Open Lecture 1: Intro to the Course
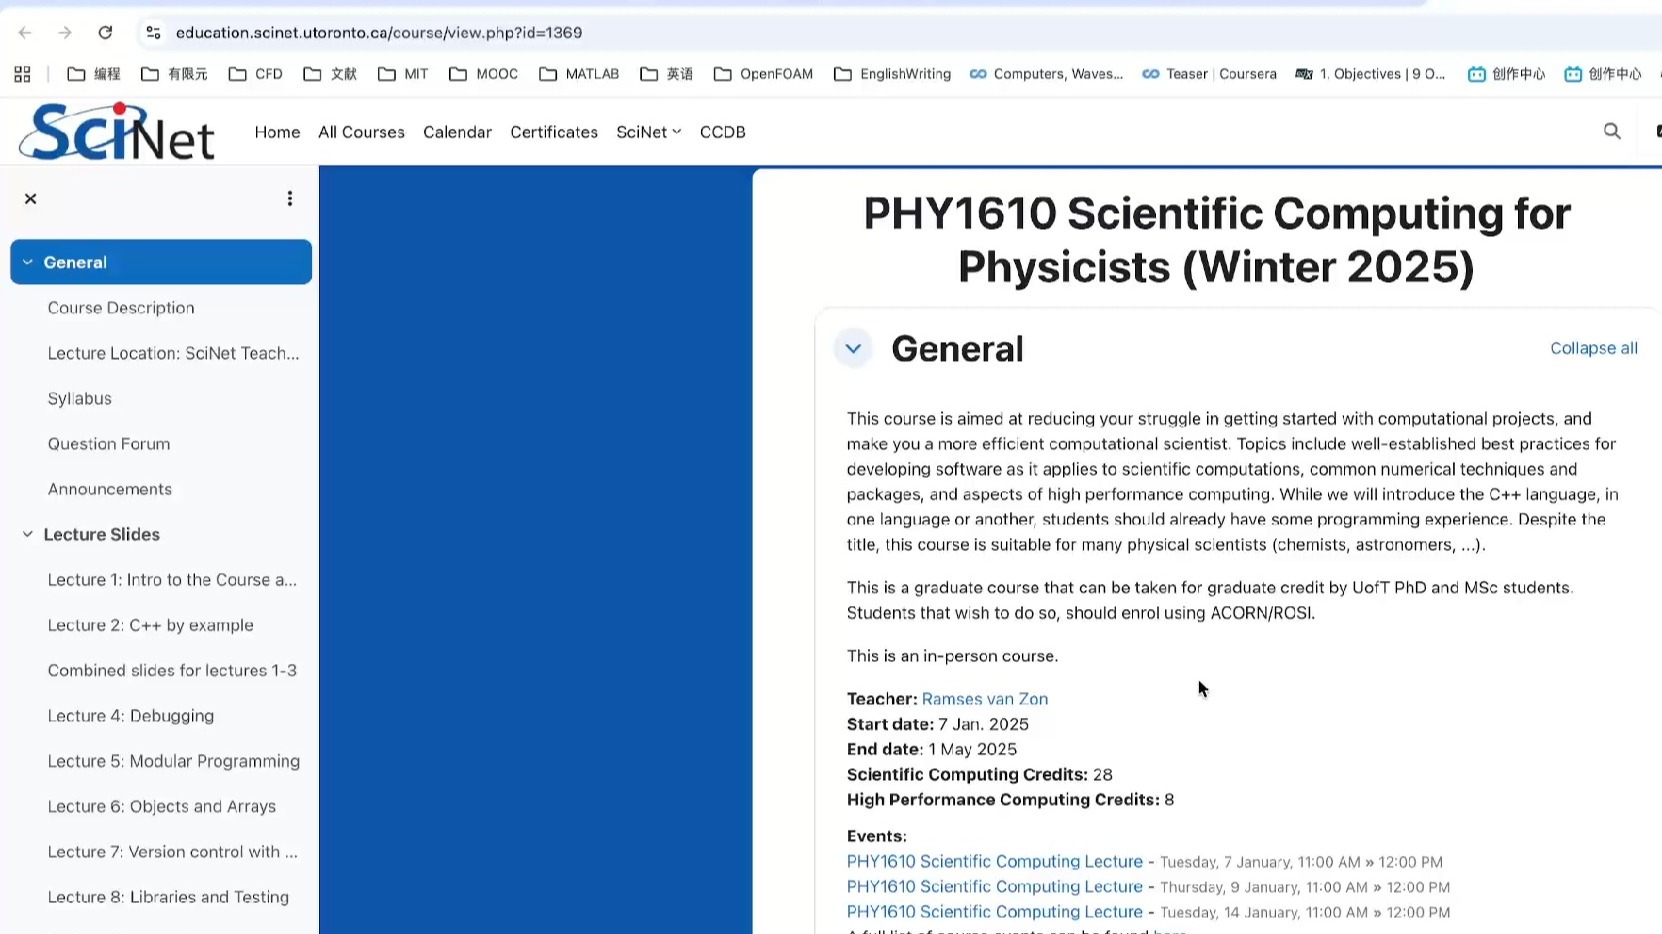 coord(173,580)
